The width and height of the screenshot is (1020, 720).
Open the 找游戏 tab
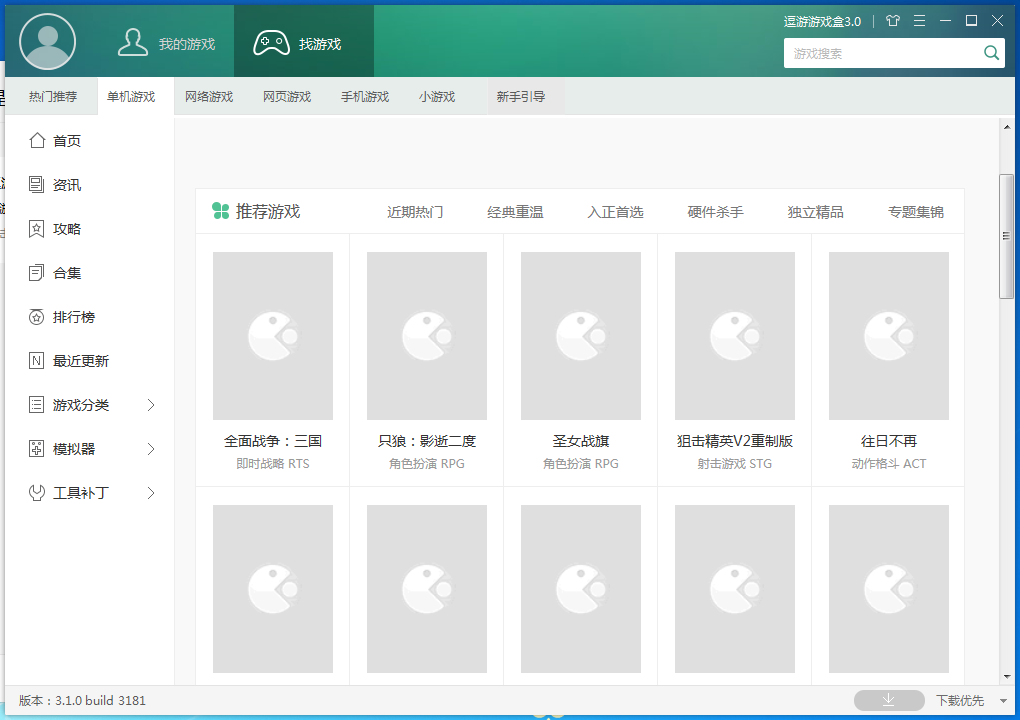tap(304, 43)
